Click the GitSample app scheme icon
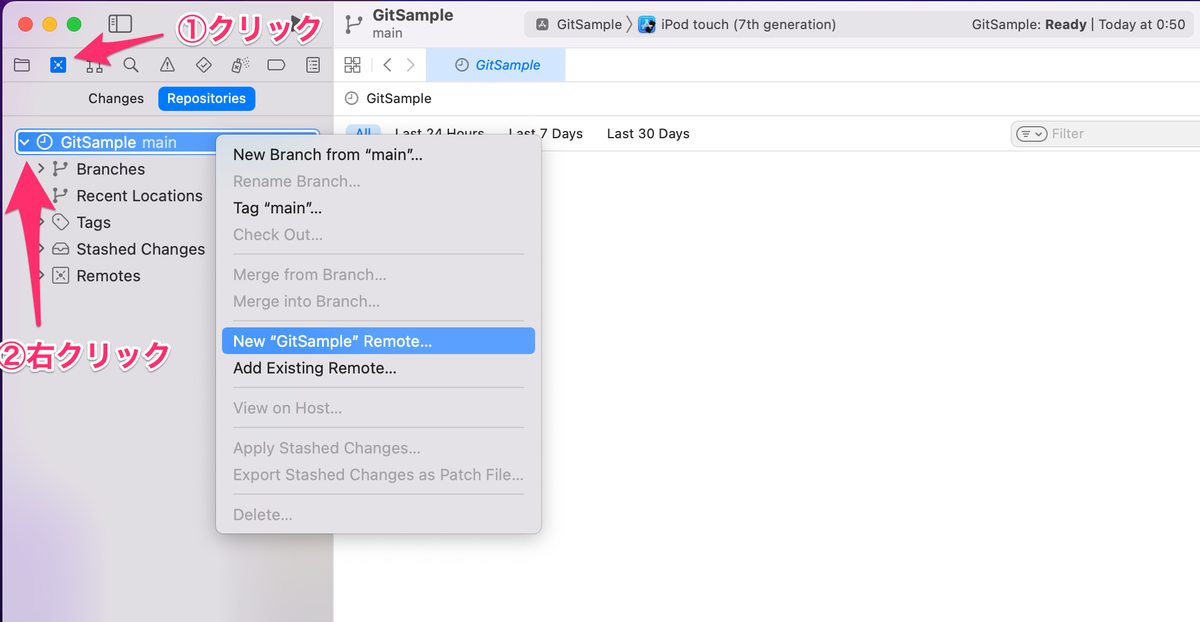This screenshot has height=622, width=1200. (542, 24)
